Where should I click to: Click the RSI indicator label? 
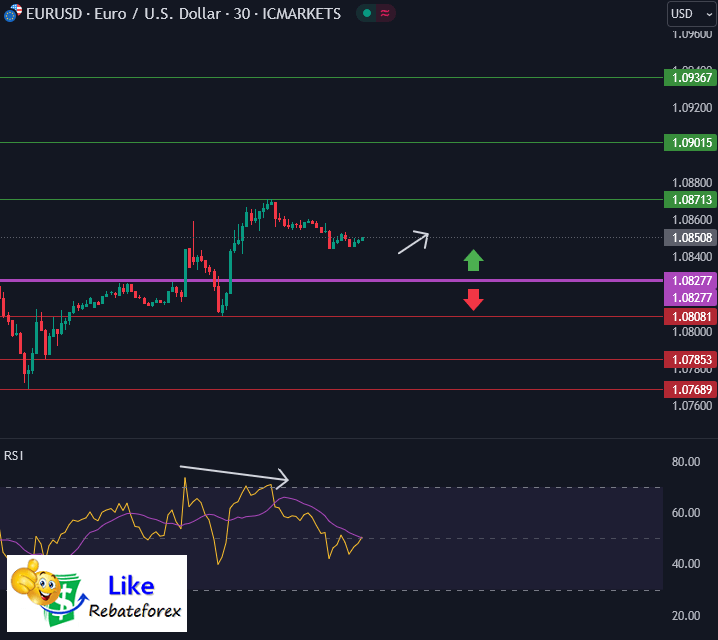pyautogui.click(x=14, y=456)
